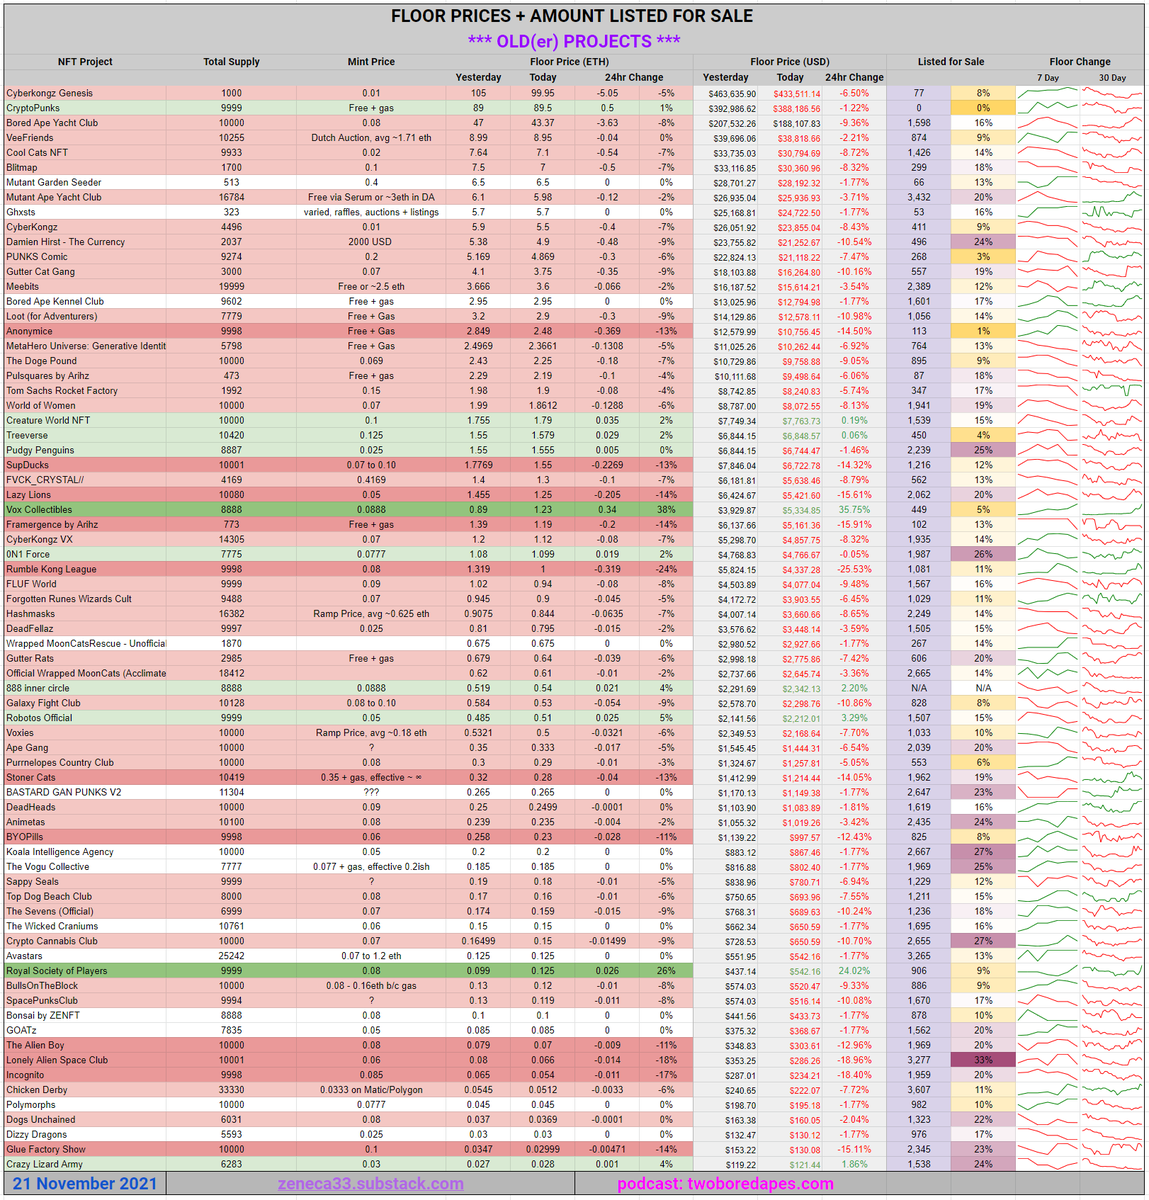Select the FLOOR PRICES + AMOUNT LISTED title
The image size is (1149, 1200).
click(572, 16)
